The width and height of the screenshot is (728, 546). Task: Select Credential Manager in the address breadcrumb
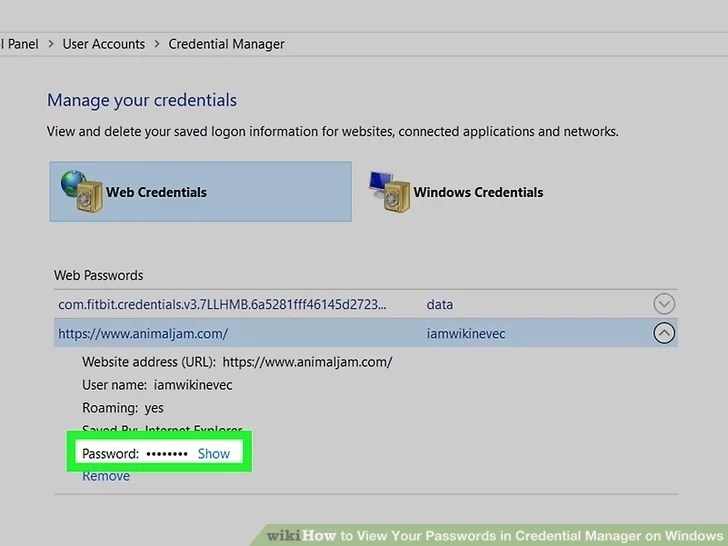click(x=226, y=44)
